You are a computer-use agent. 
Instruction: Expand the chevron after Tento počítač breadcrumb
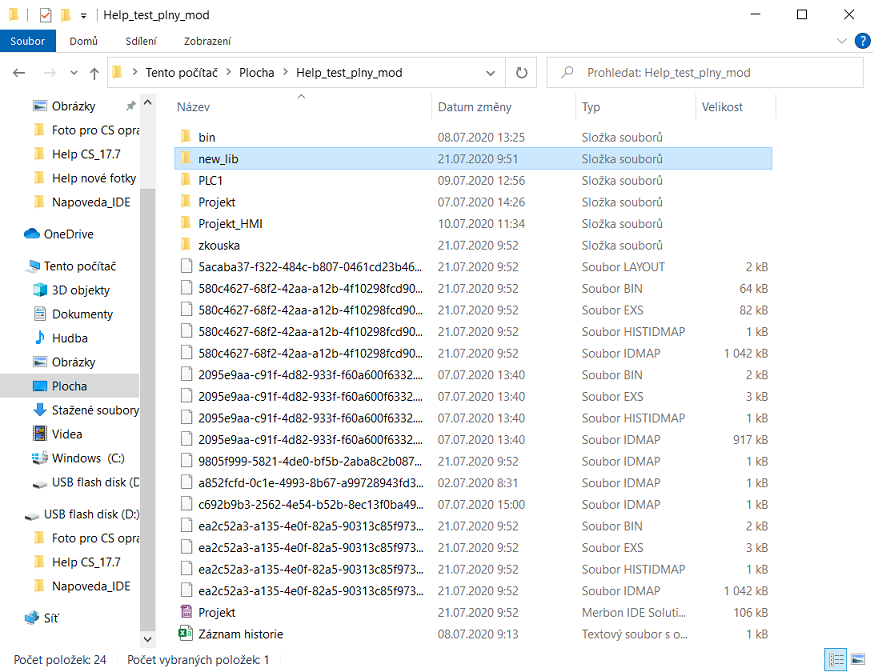tap(229, 72)
